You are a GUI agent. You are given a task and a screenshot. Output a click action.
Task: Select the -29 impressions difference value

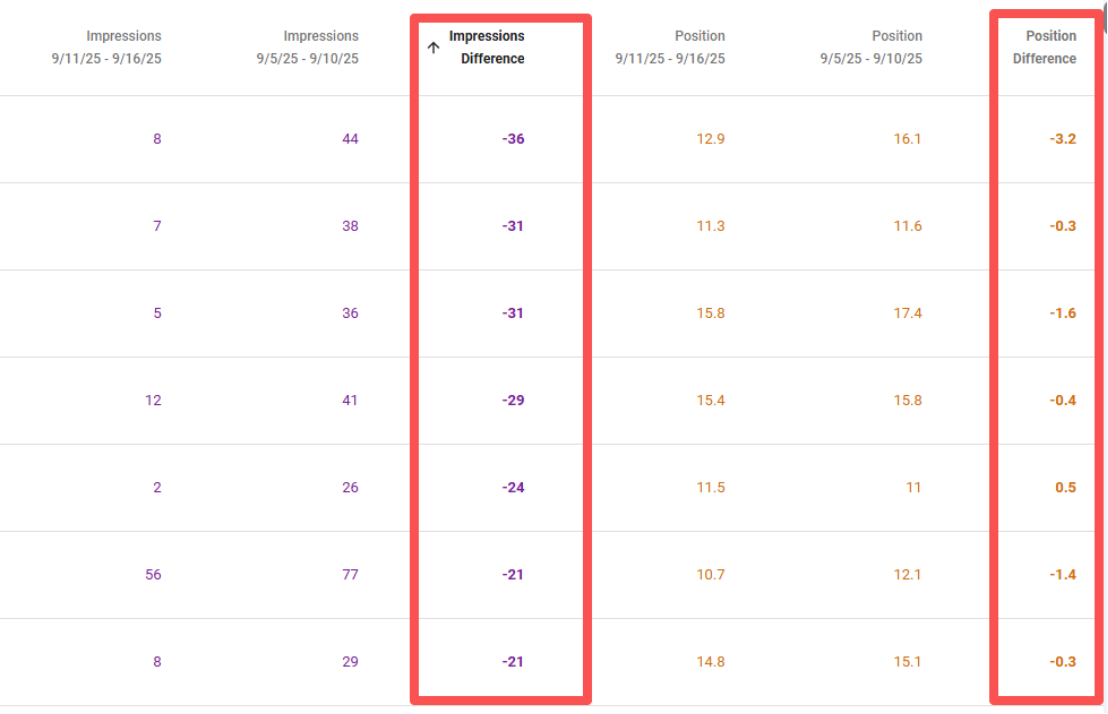[x=513, y=401]
